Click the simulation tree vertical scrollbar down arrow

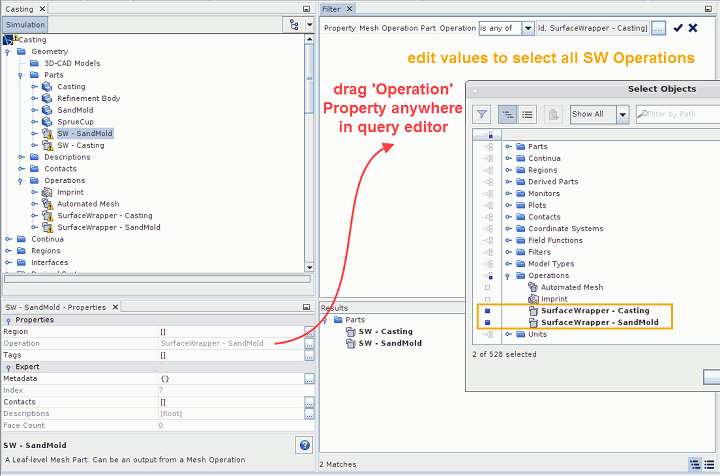coord(309,268)
